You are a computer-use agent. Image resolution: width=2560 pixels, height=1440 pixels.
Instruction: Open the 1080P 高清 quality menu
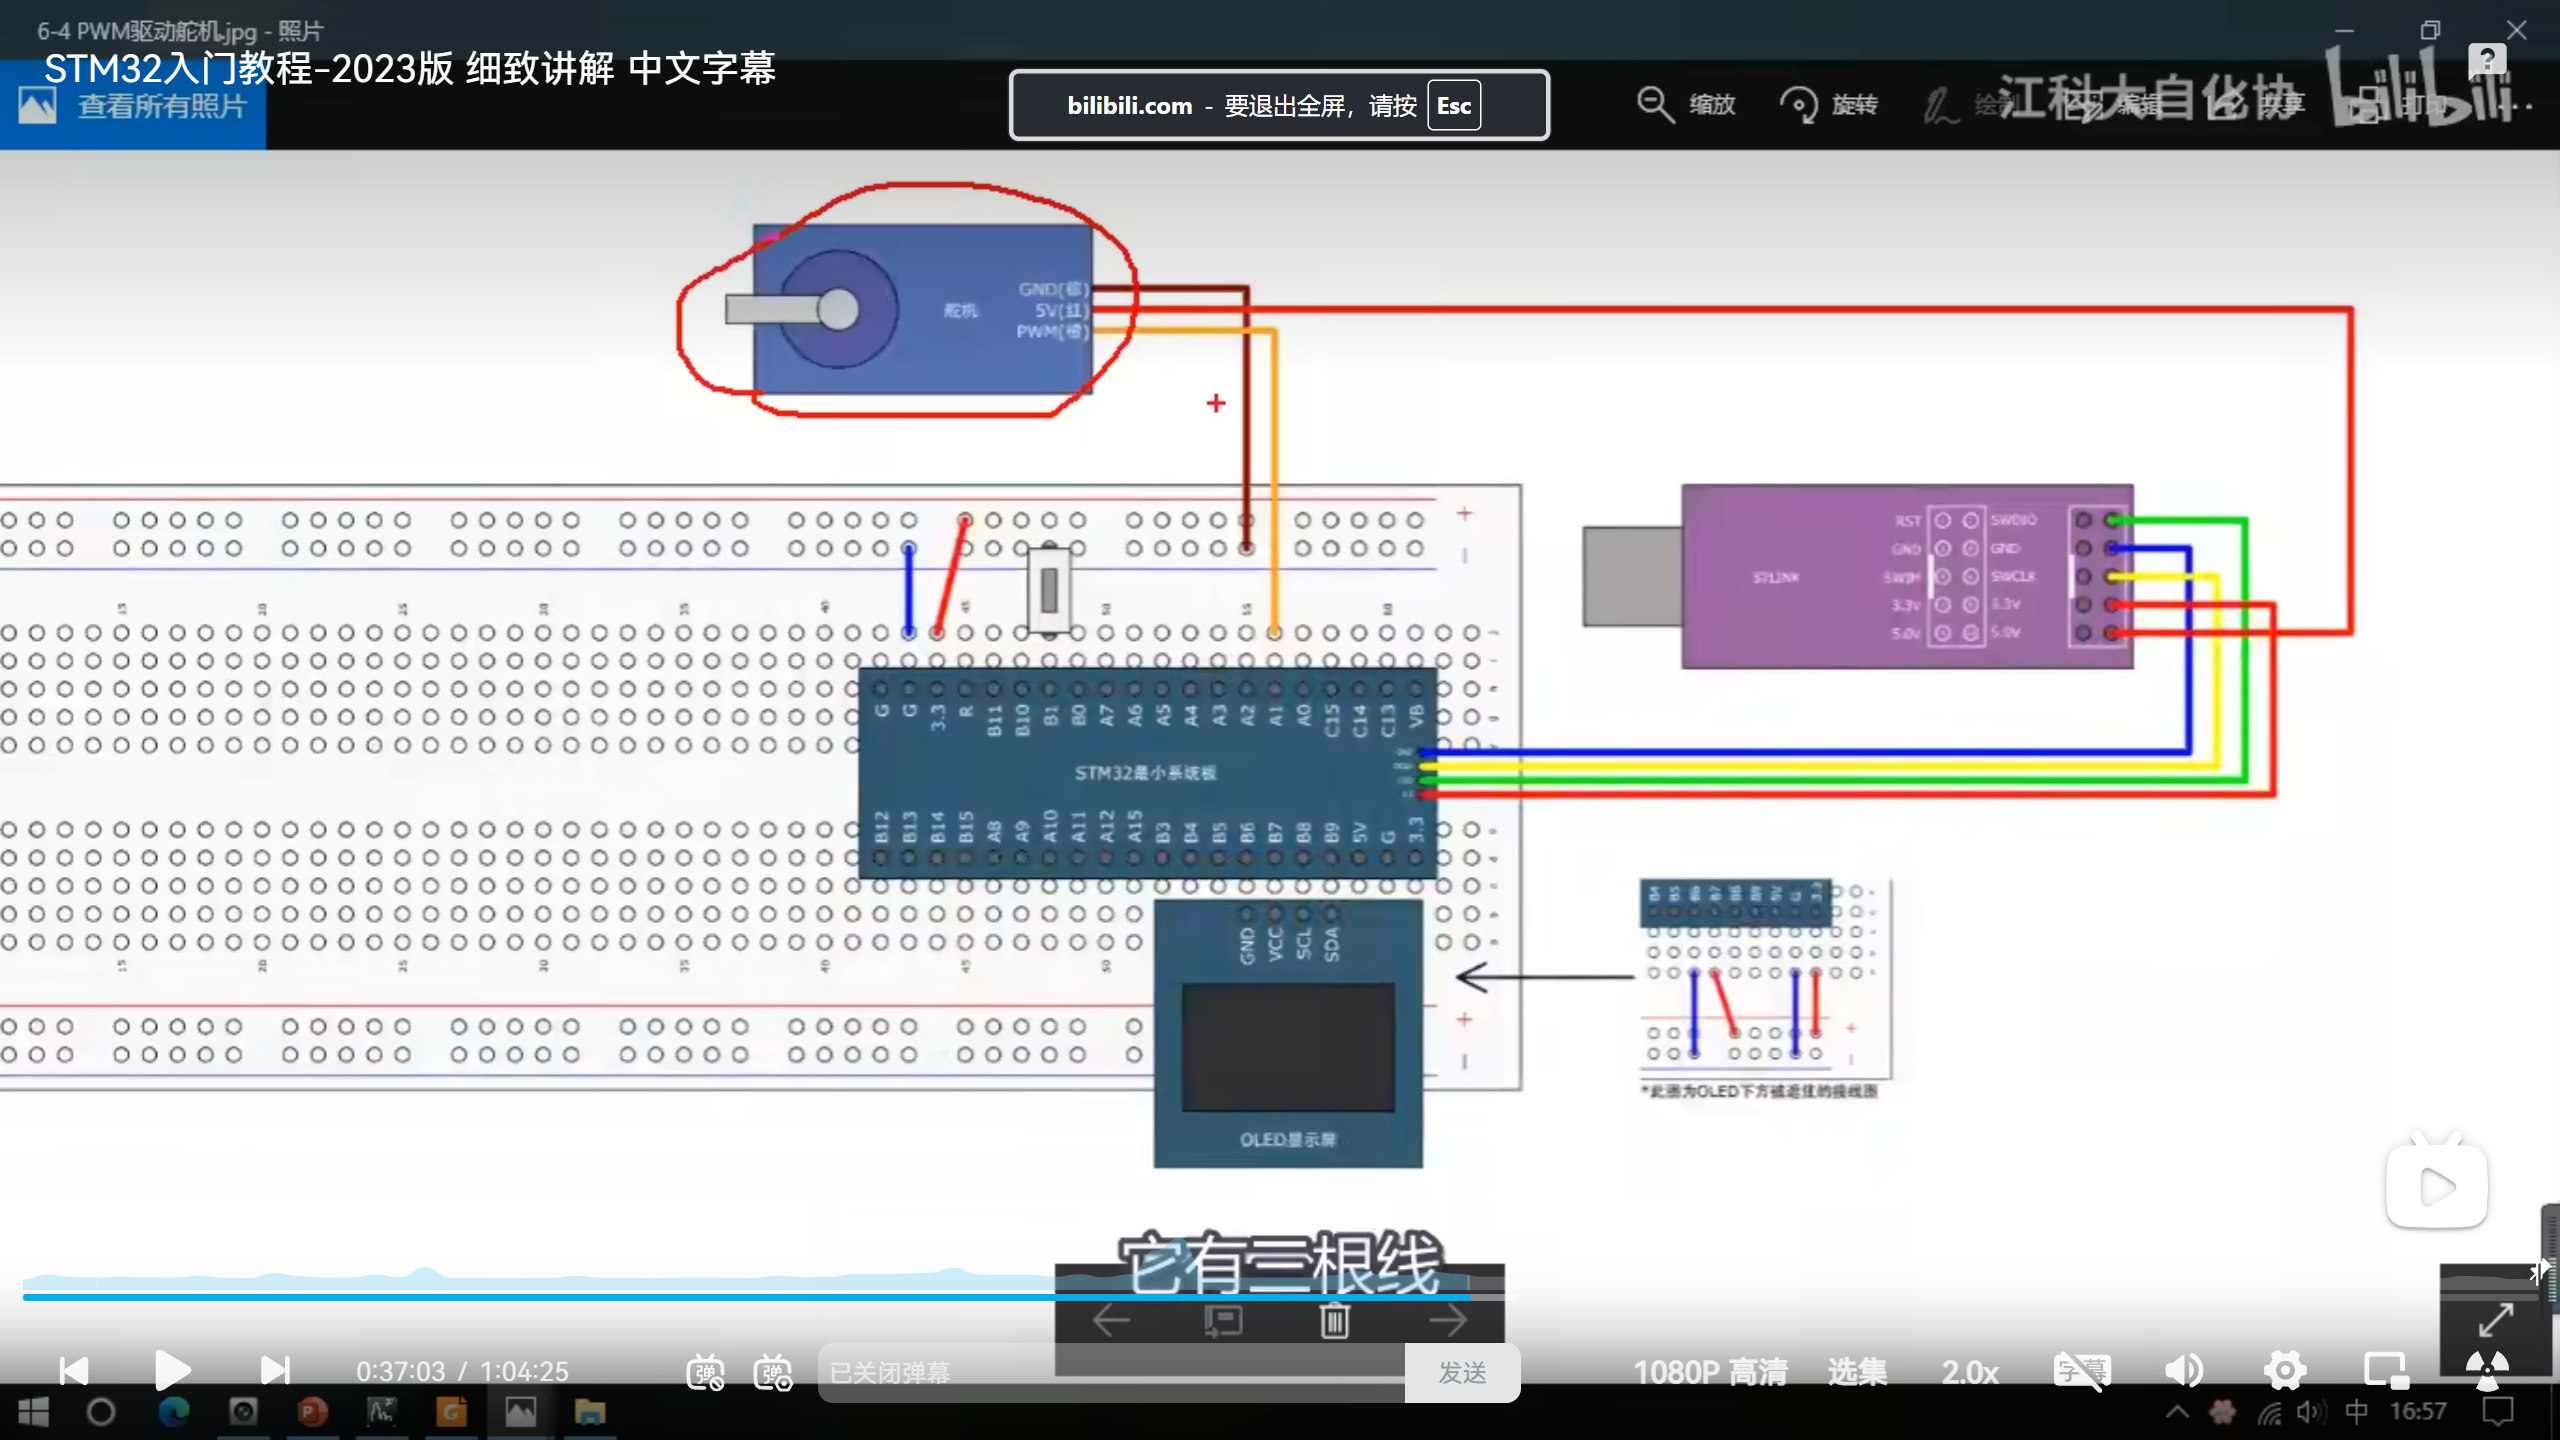1710,1372
